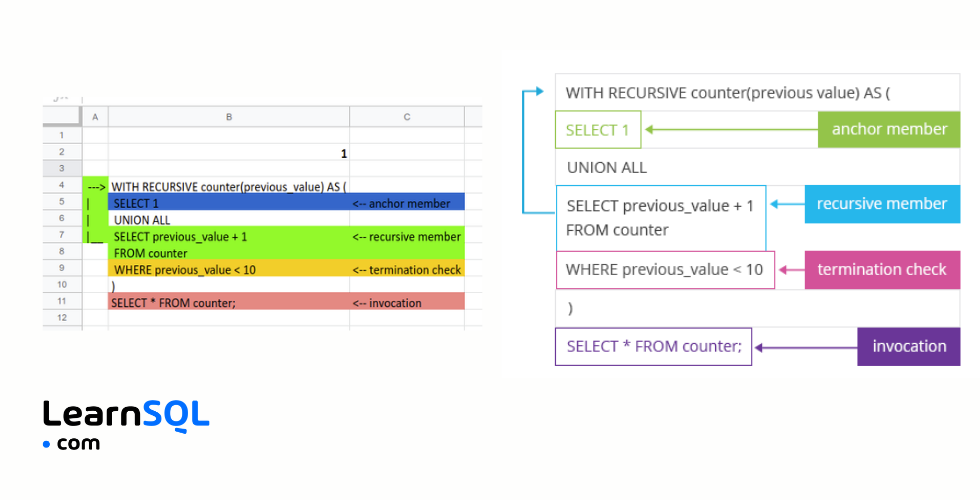This screenshot has height=500, width=980.
Task: Click yellow spreadsheet cell 'WHERE previous_value < 10'
Action: 229,268
